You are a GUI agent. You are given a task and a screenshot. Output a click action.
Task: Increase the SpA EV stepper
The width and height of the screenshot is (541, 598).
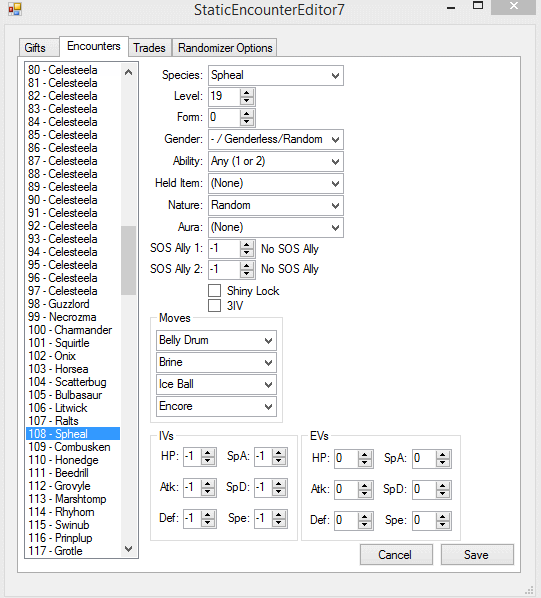[443, 455]
